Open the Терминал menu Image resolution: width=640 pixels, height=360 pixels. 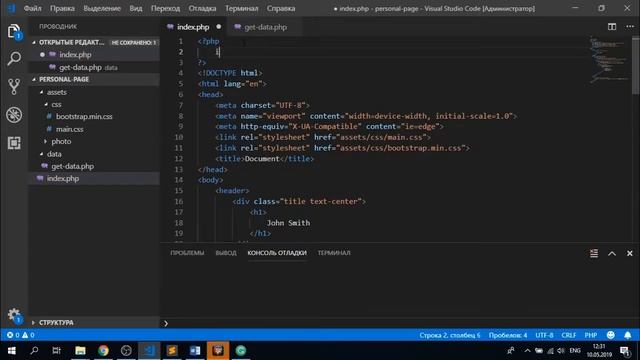click(x=242, y=8)
